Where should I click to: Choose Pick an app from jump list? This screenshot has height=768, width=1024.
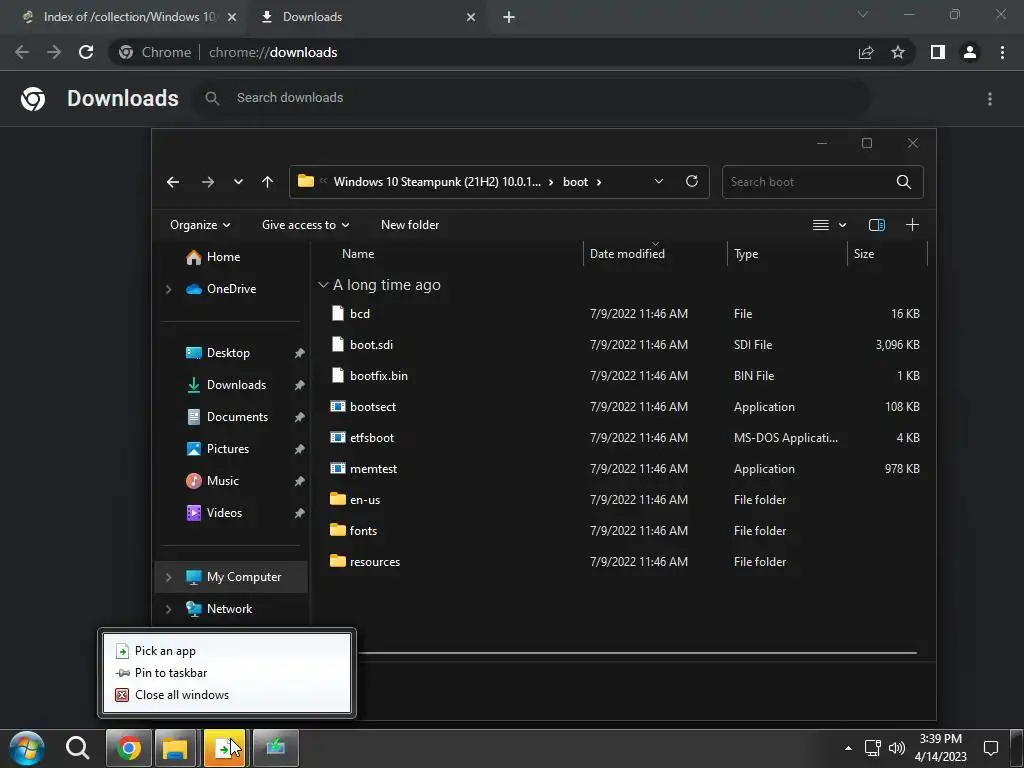[x=165, y=651]
